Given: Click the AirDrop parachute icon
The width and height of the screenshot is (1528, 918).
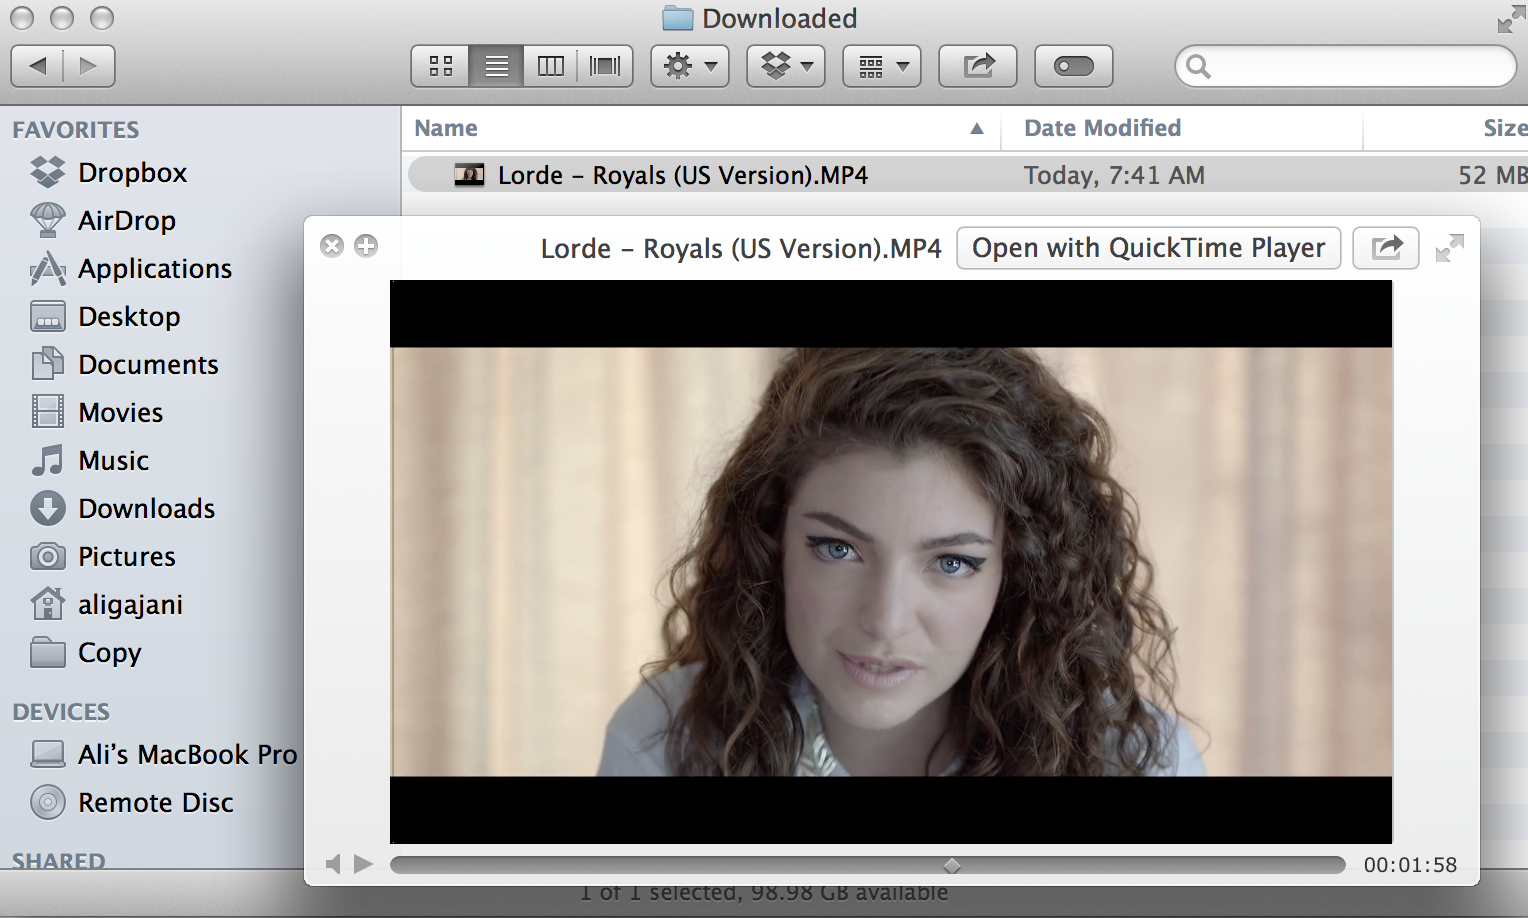Looking at the screenshot, I should tap(48, 220).
